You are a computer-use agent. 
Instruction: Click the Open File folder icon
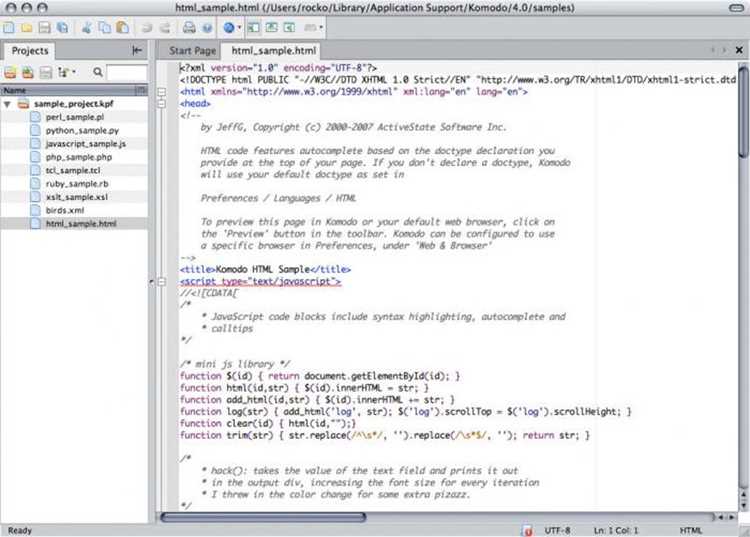26,28
